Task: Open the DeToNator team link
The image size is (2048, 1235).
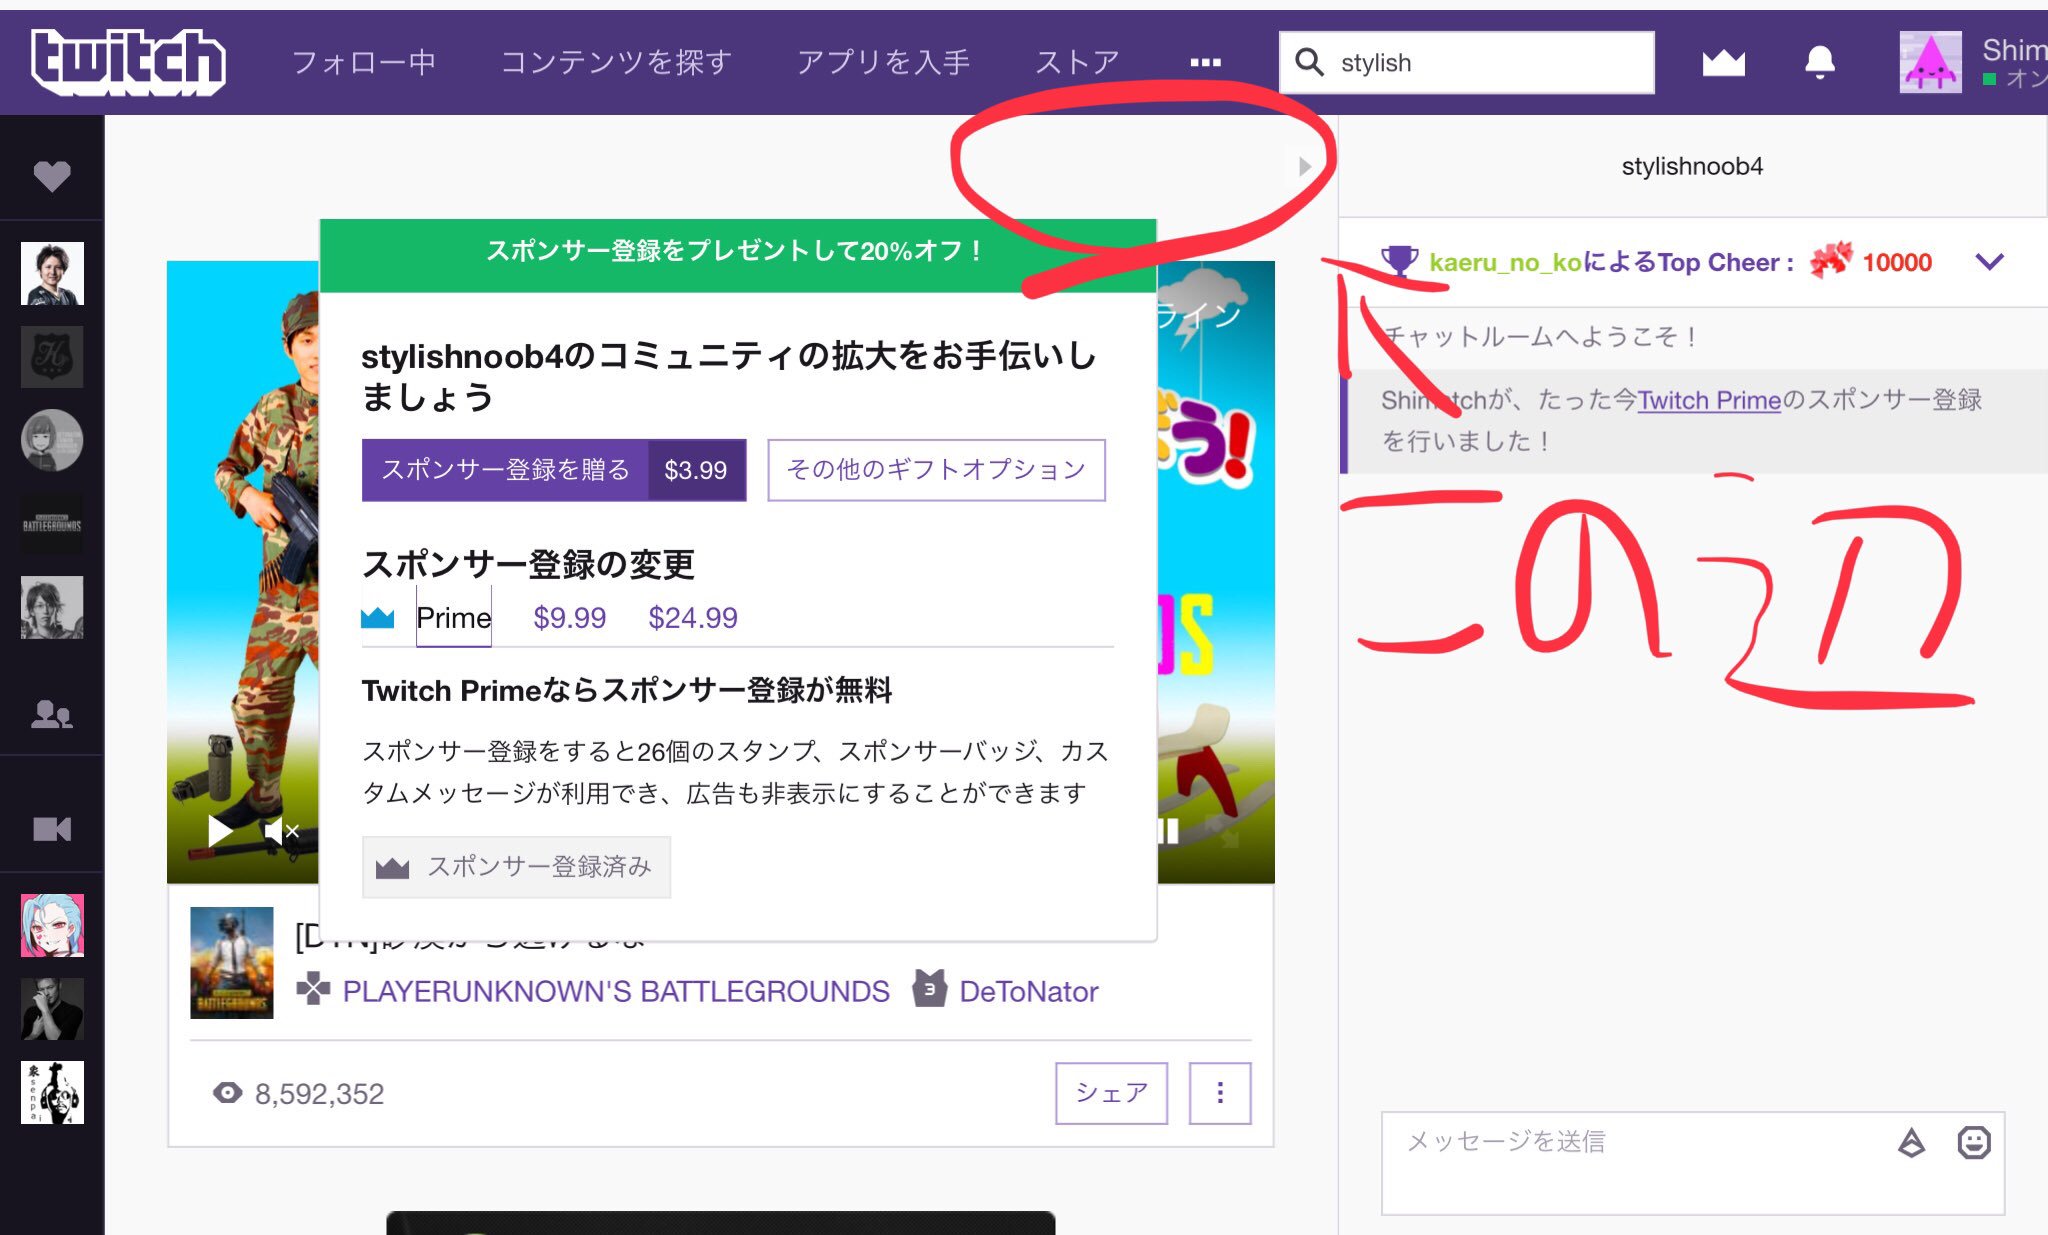Action: [1028, 991]
